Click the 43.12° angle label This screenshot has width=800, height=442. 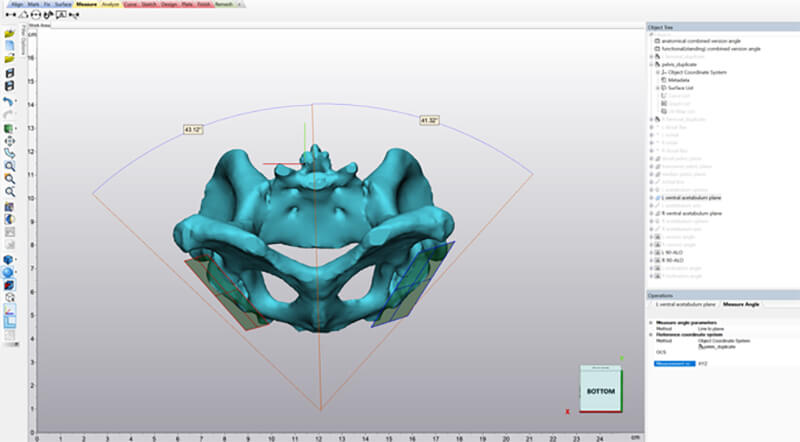(x=195, y=129)
